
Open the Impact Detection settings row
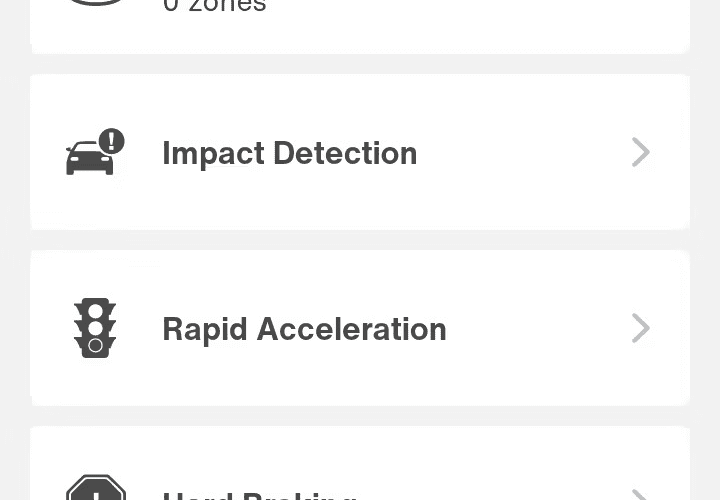click(x=360, y=152)
